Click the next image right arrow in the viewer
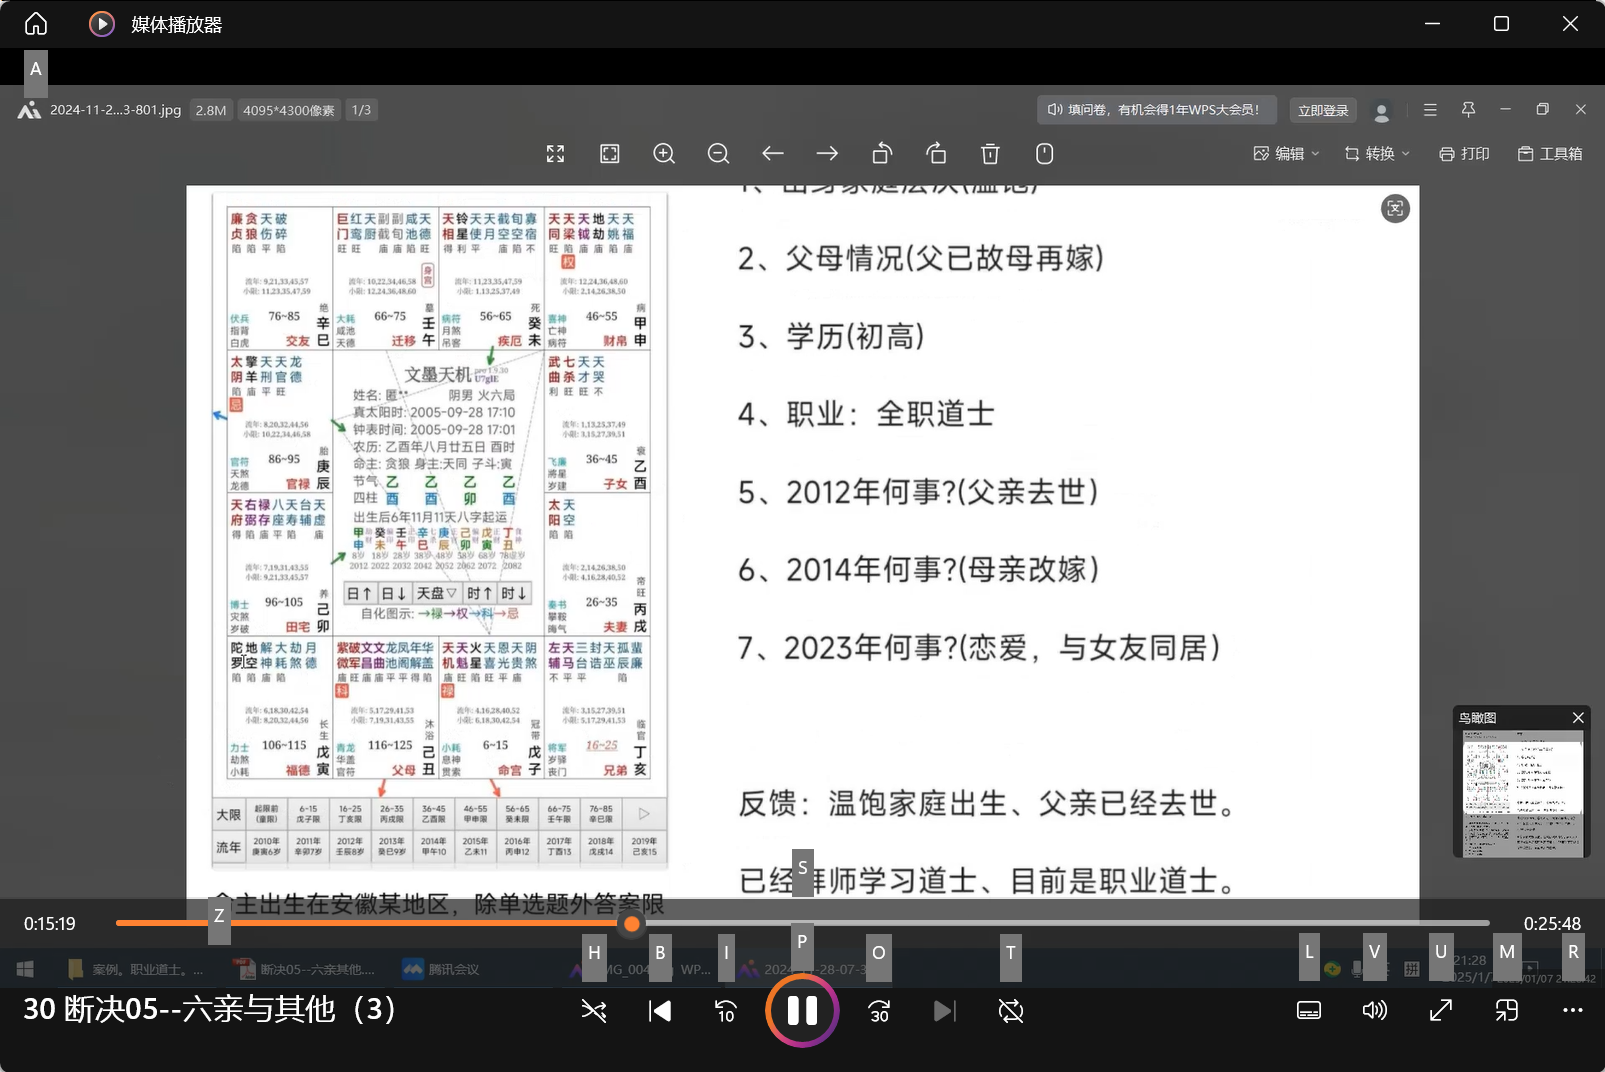Viewport: 1605px width, 1072px height. click(827, 154)
